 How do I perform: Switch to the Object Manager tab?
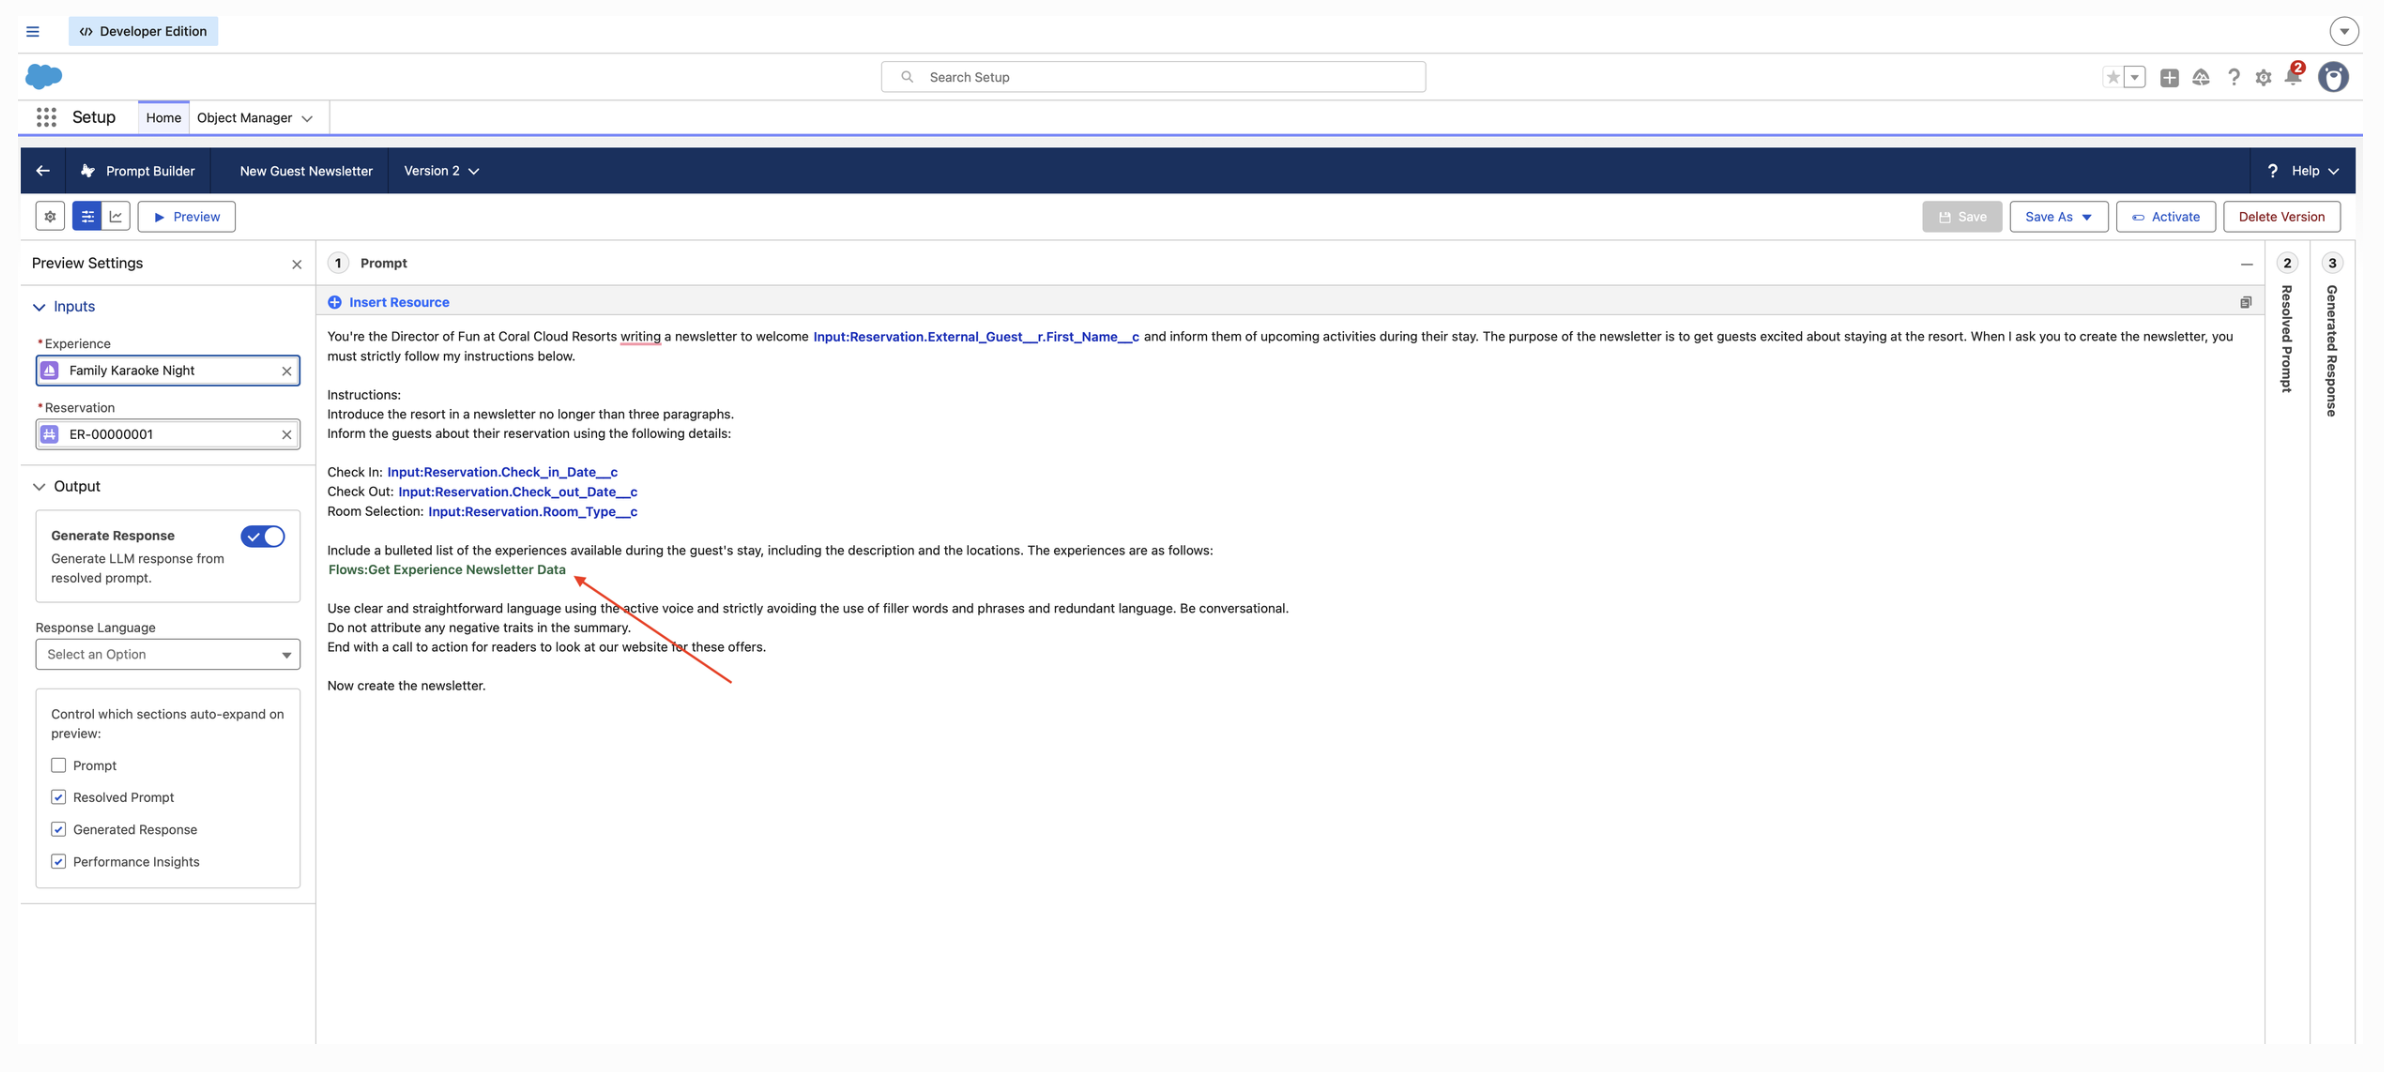point(244,118)
